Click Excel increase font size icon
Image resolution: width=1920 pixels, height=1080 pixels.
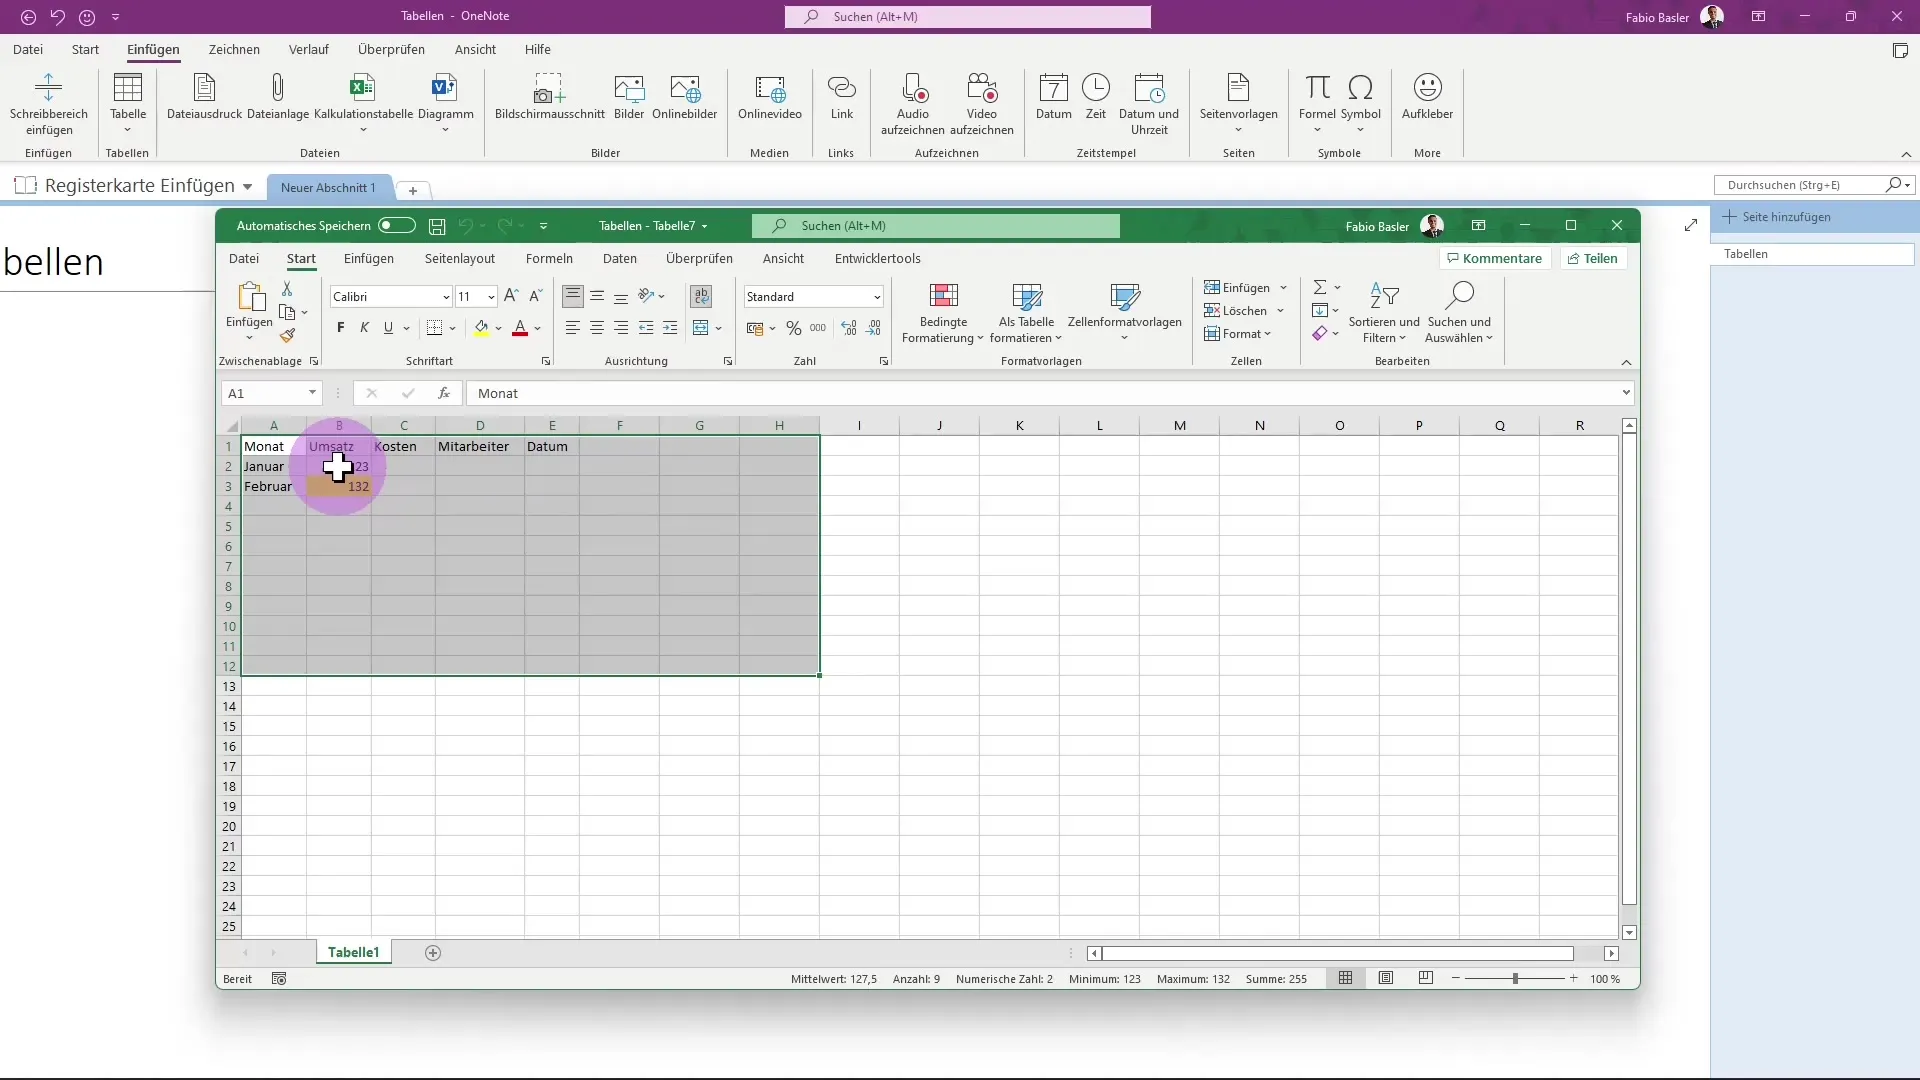(511, 296)
